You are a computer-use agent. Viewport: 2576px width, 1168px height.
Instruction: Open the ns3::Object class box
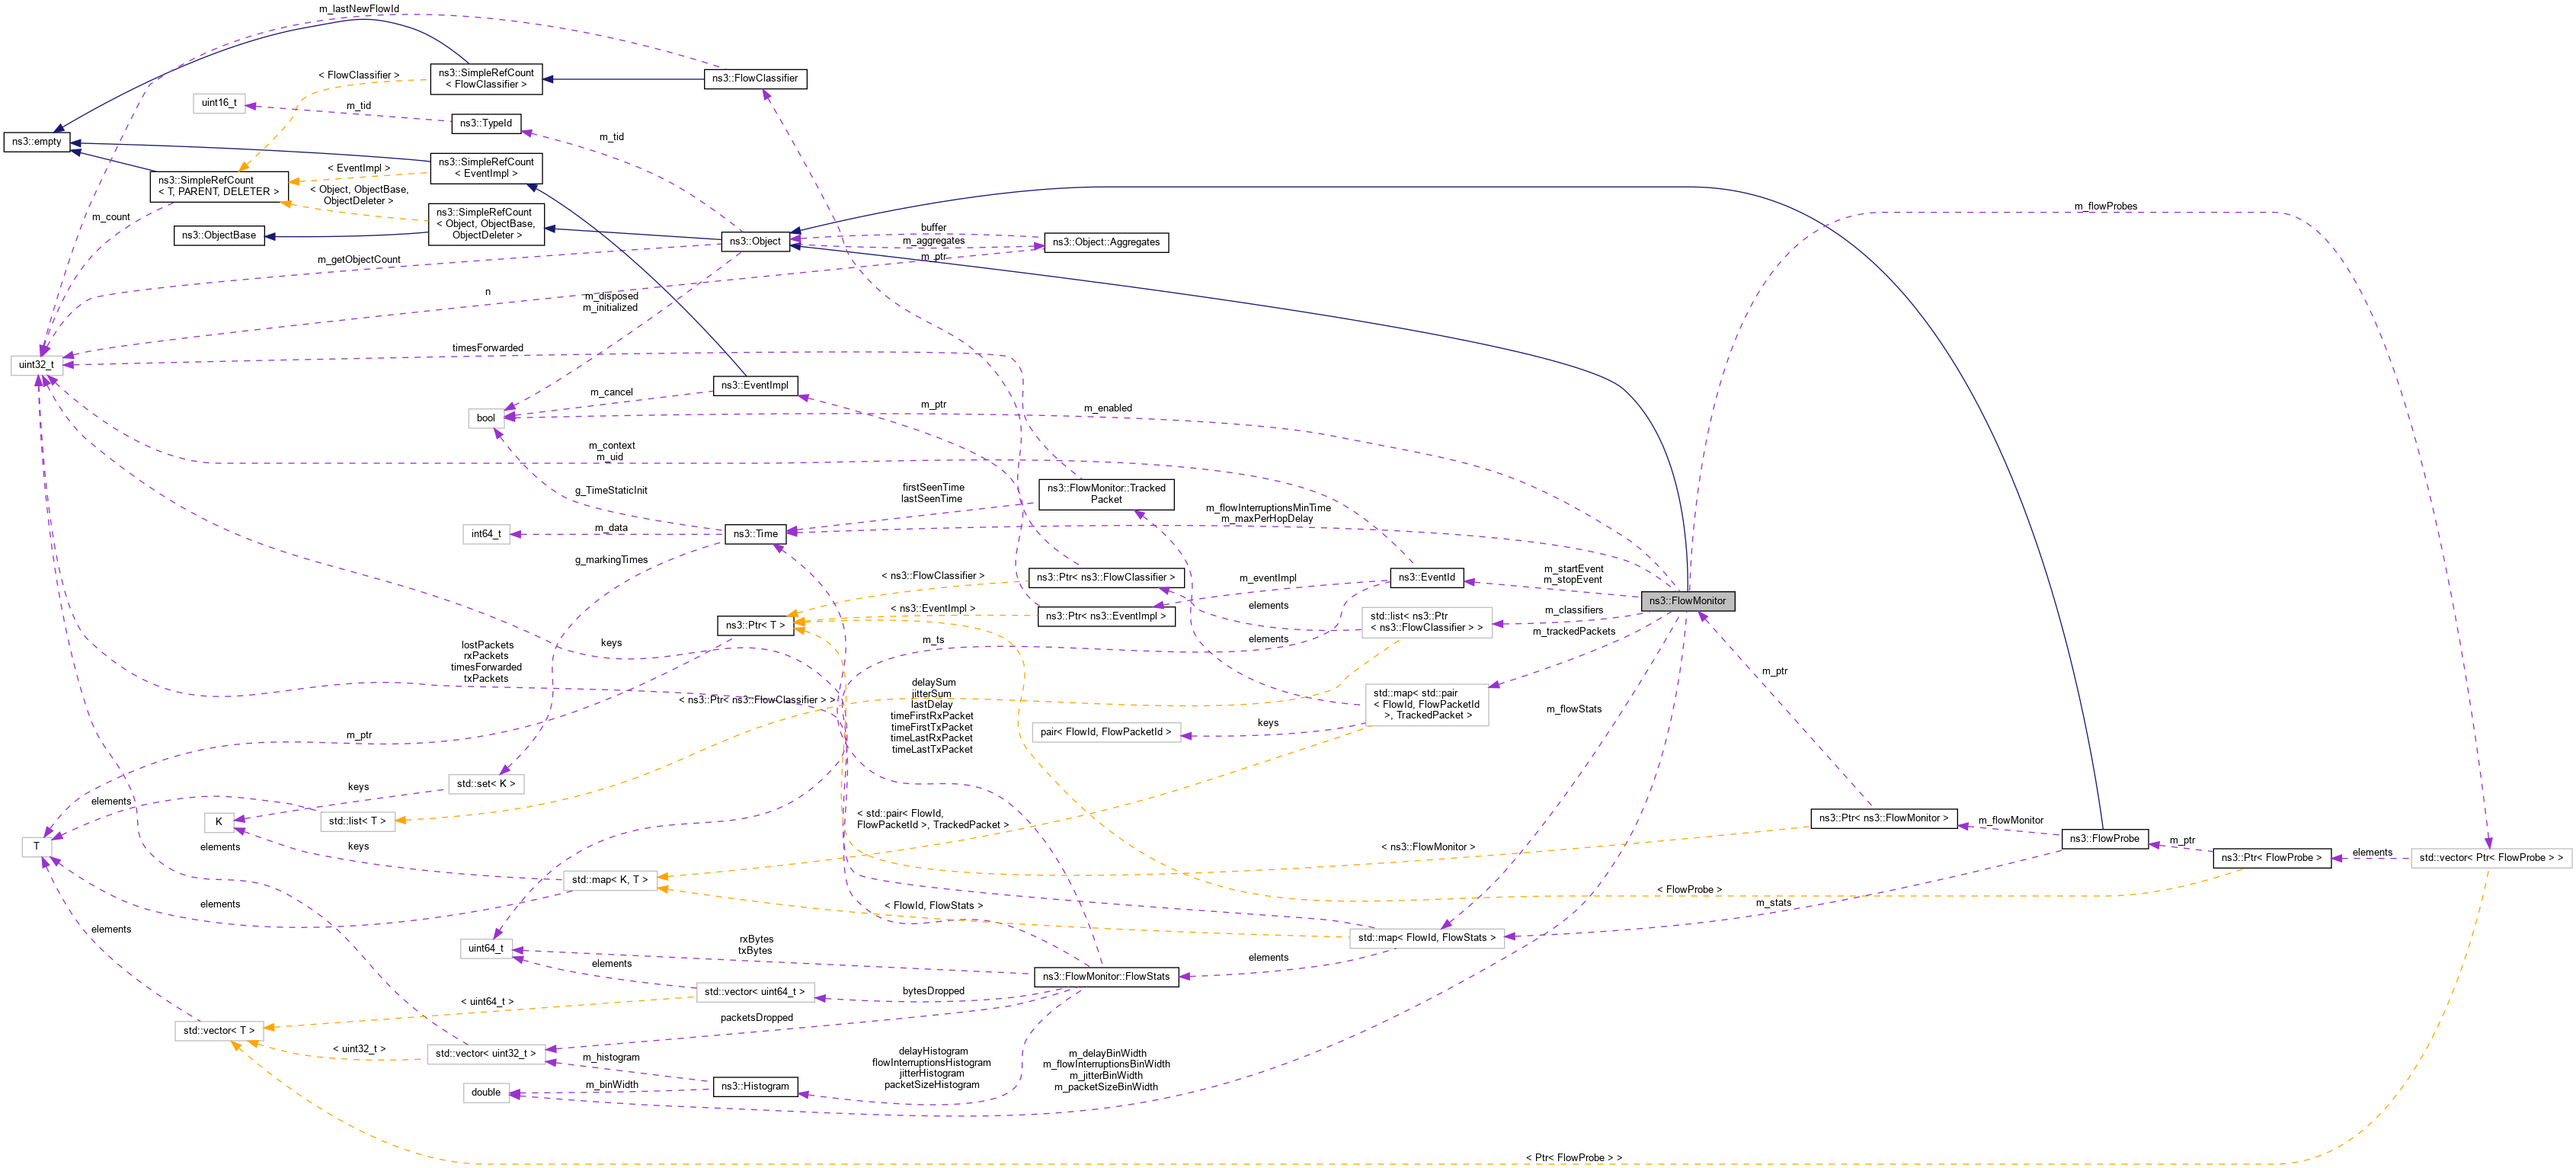(754, 241)
